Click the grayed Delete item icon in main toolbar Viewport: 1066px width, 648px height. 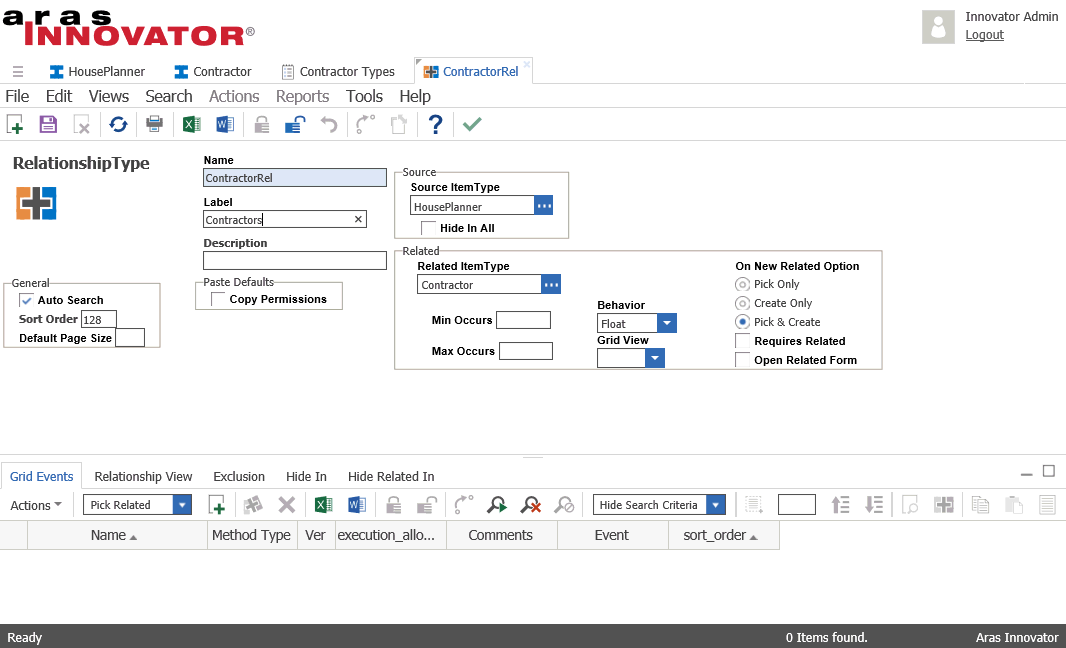click(82, 124)
